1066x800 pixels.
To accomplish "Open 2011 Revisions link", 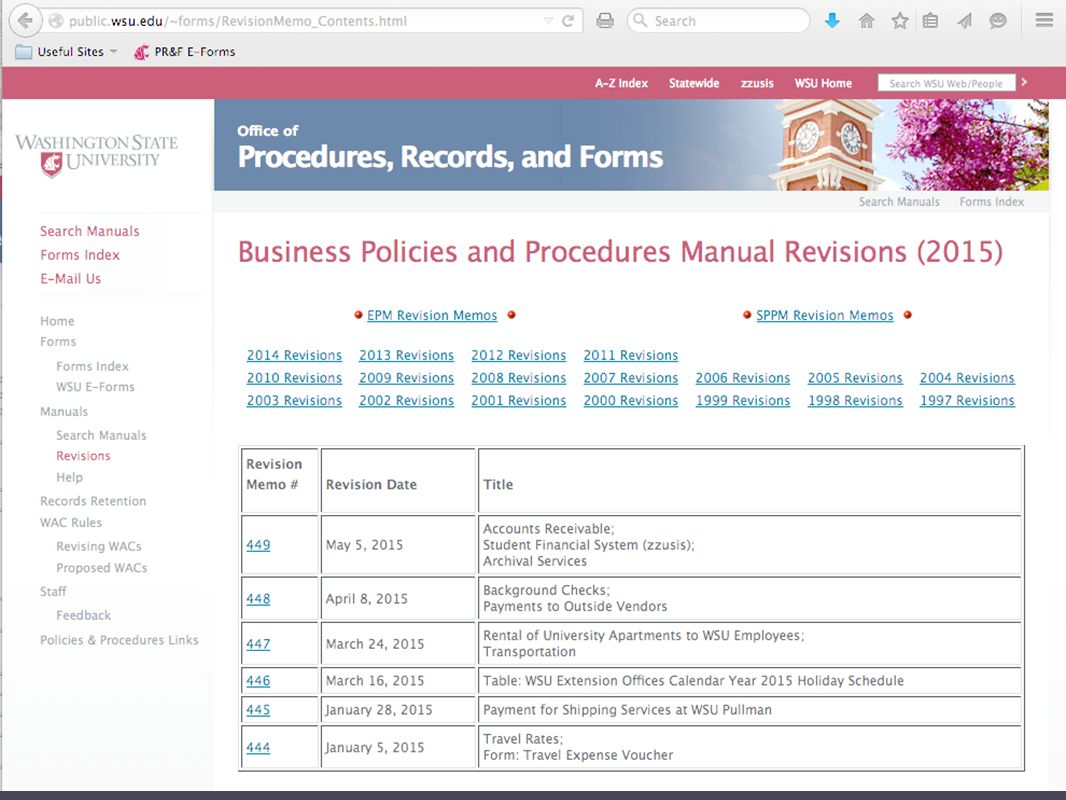I will coord(631,355).
